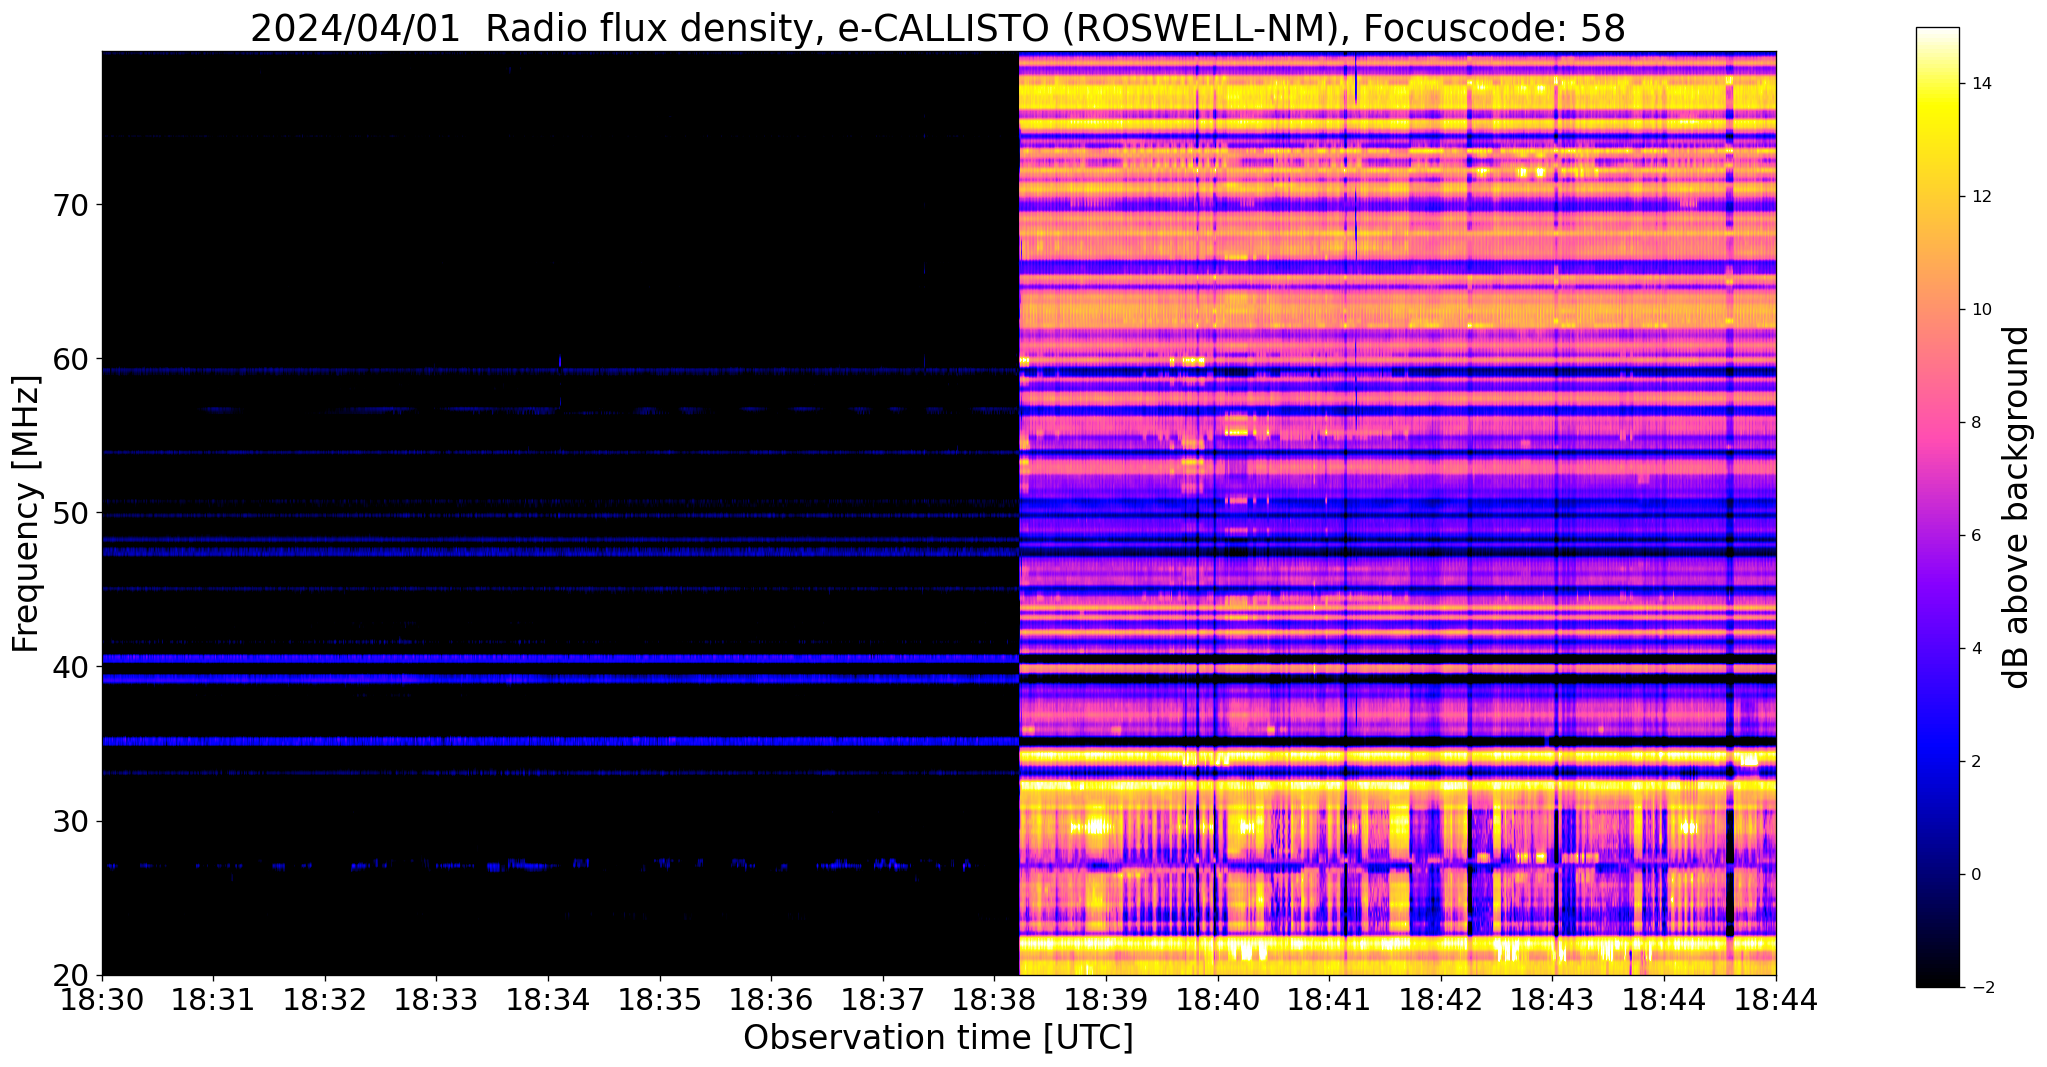Image resolution: width=2047 pixels, height=1067 pixels.
Task: Click the 18:41 time tick label
Action: click(1330, 998)
